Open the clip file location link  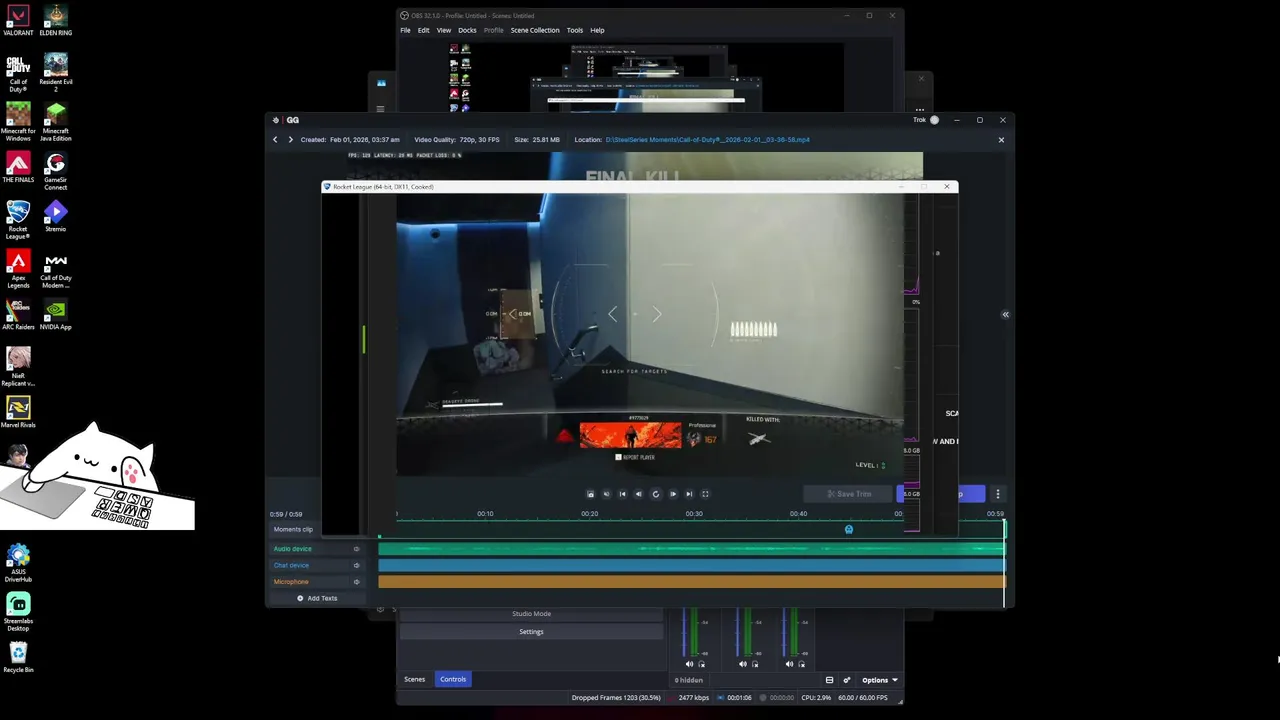coord(708,140)
